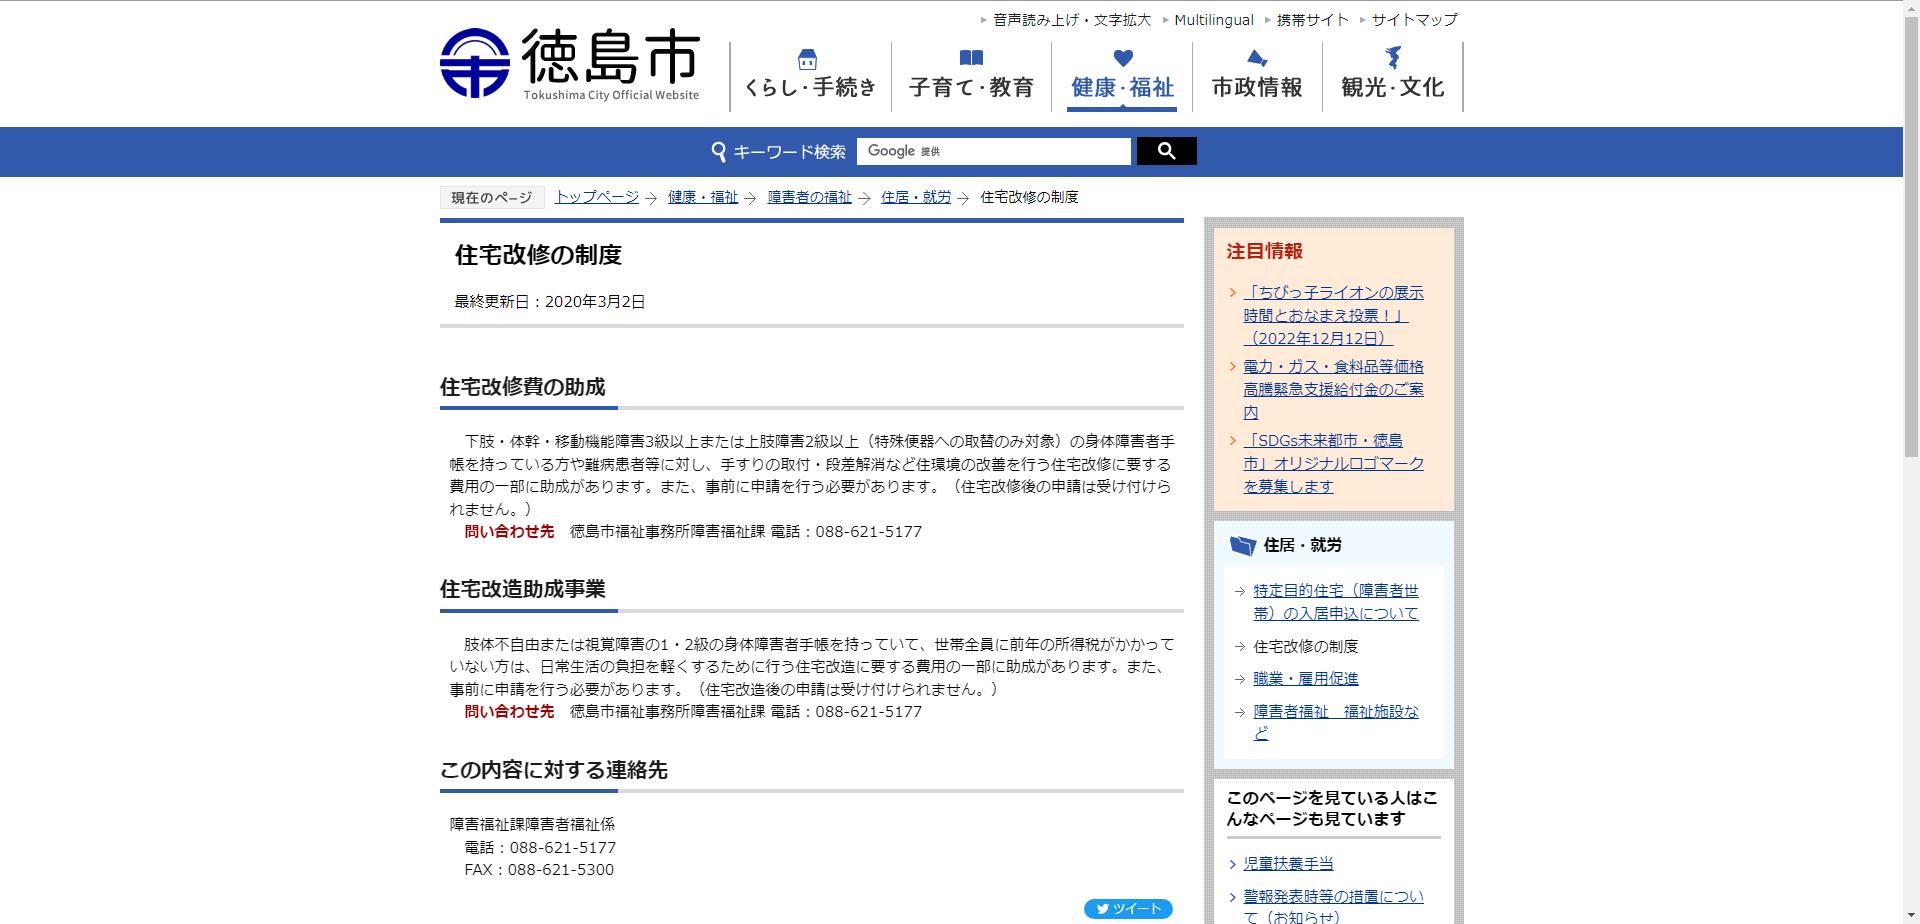
Task: Click the FAX:088-621-5300 text
Action: [x=539, y=869]
